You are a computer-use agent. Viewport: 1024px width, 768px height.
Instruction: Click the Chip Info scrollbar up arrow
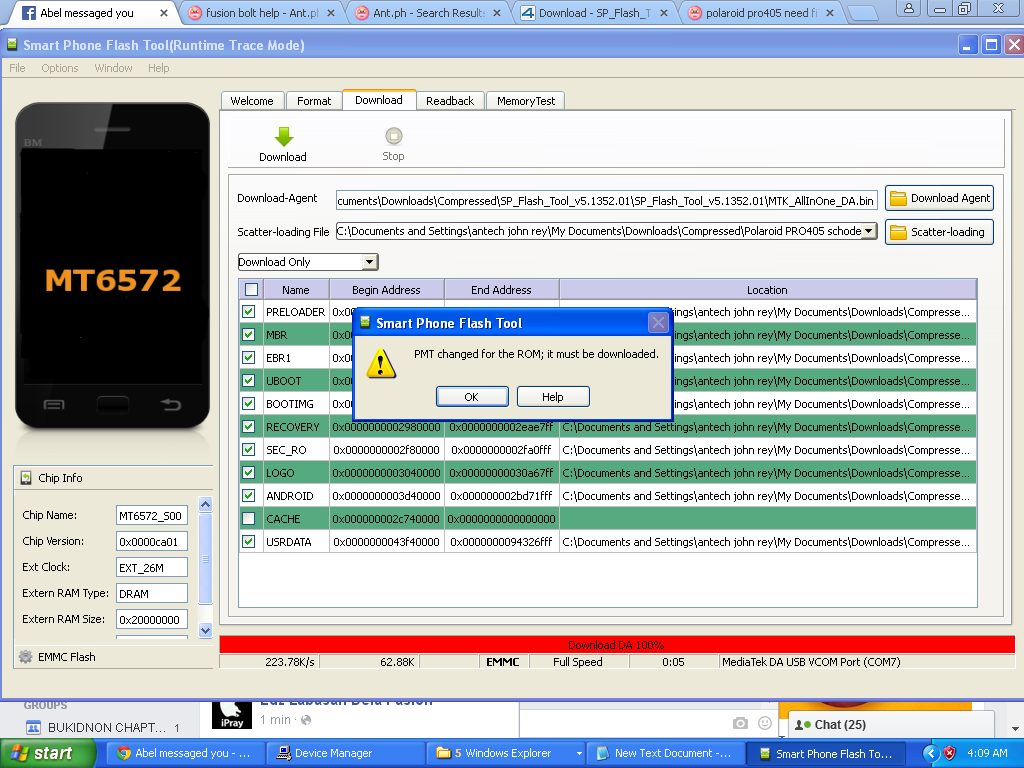(205, 504)
